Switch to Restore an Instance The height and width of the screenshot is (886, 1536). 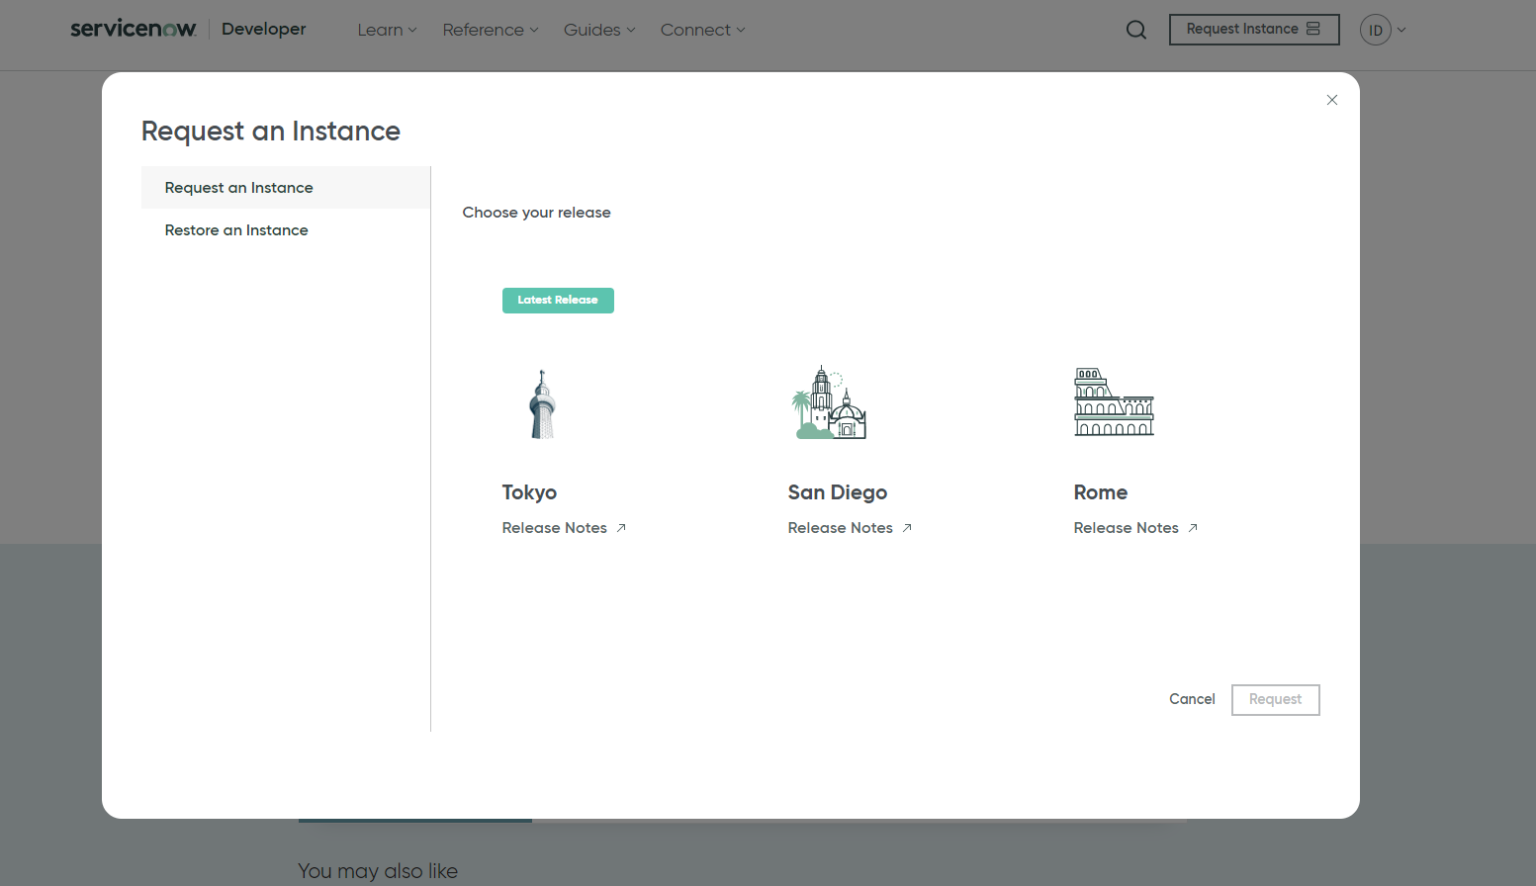(236, 230)
